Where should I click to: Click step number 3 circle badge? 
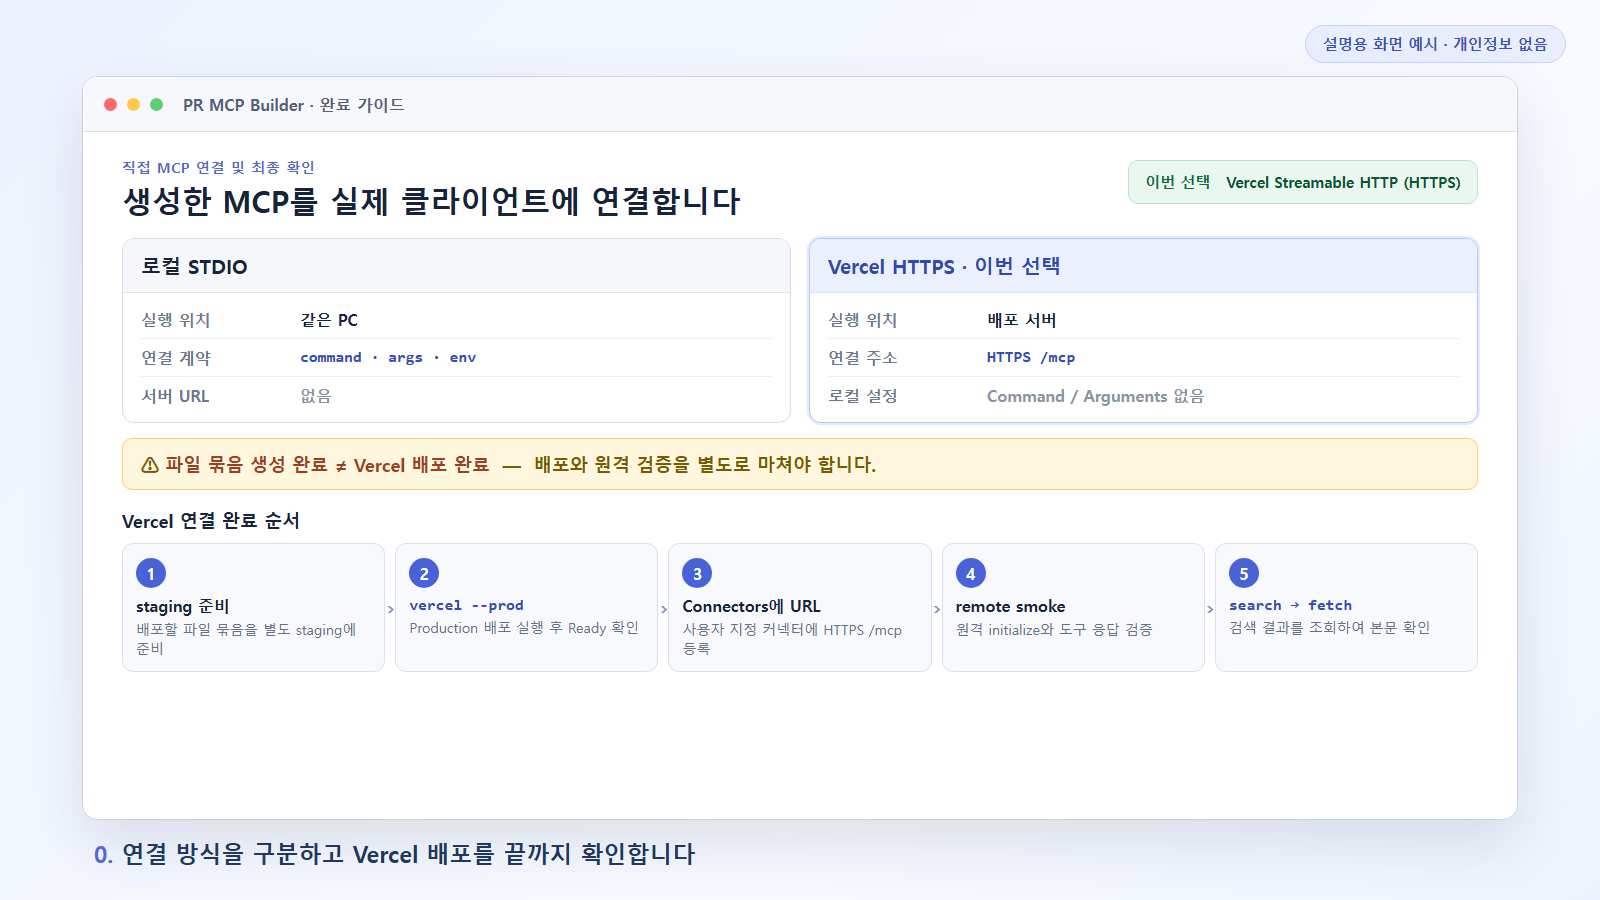pyautogui.click(x=697, y=573)
